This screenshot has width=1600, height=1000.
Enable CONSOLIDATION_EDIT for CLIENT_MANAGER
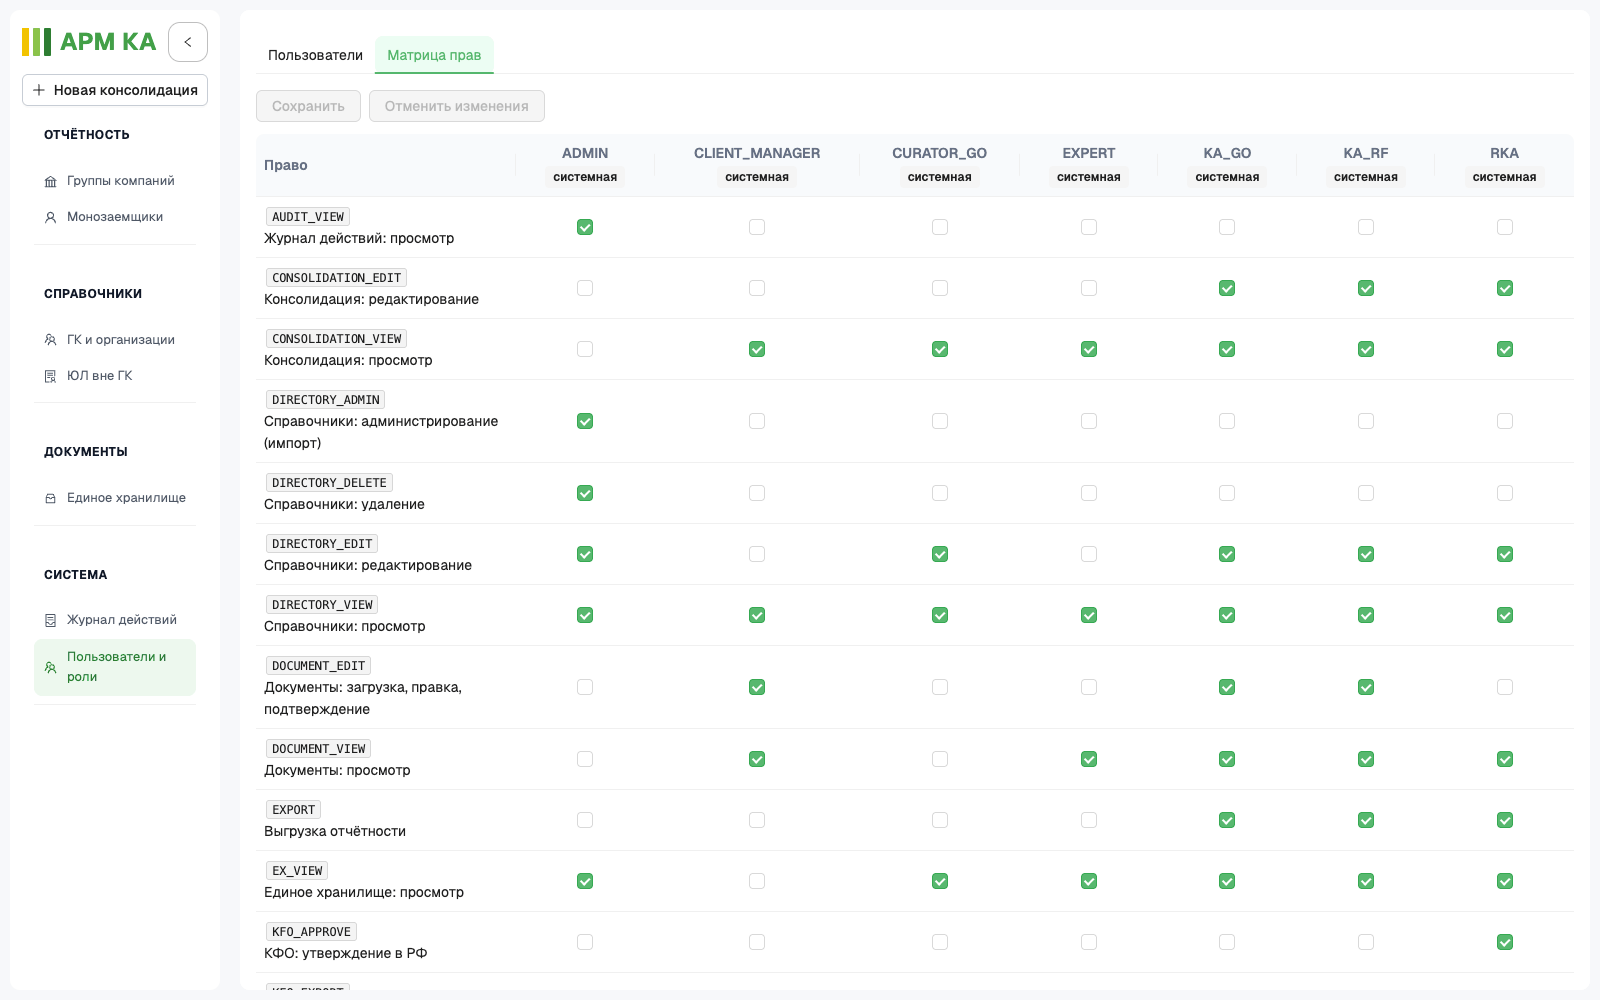point(757,288)
